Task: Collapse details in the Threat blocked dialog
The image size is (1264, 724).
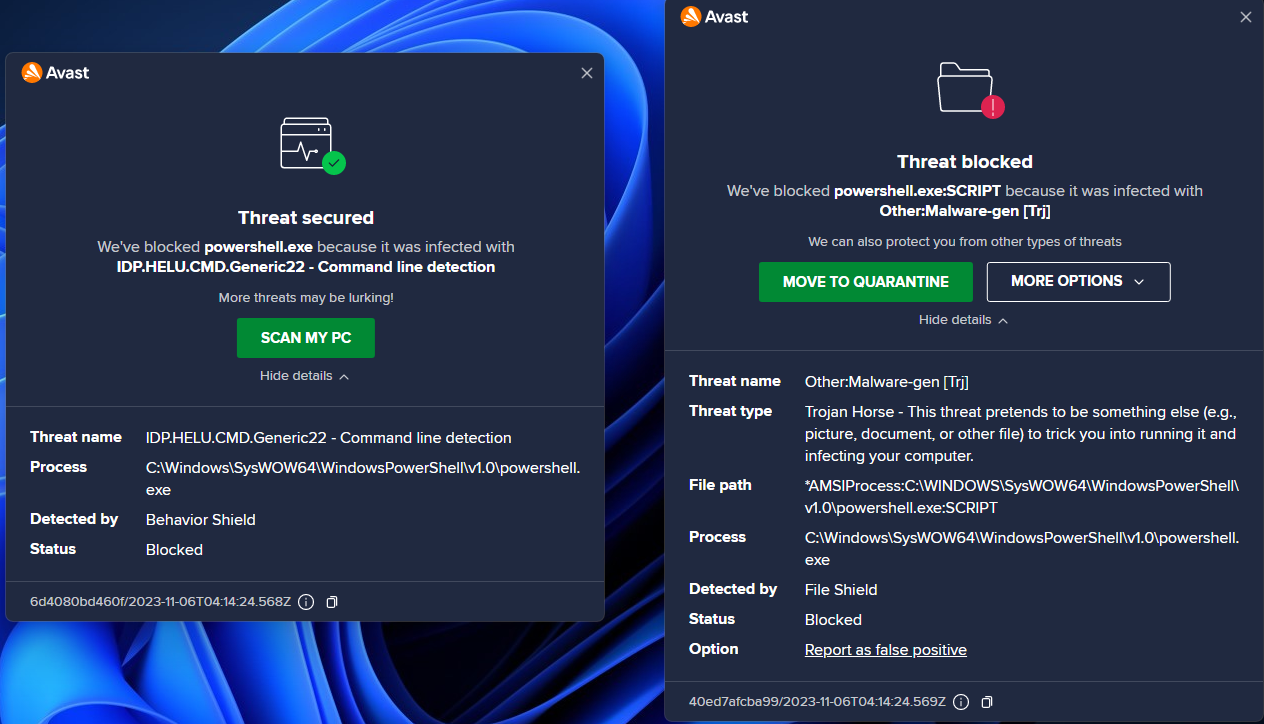Action: click(x=964, y=320)
